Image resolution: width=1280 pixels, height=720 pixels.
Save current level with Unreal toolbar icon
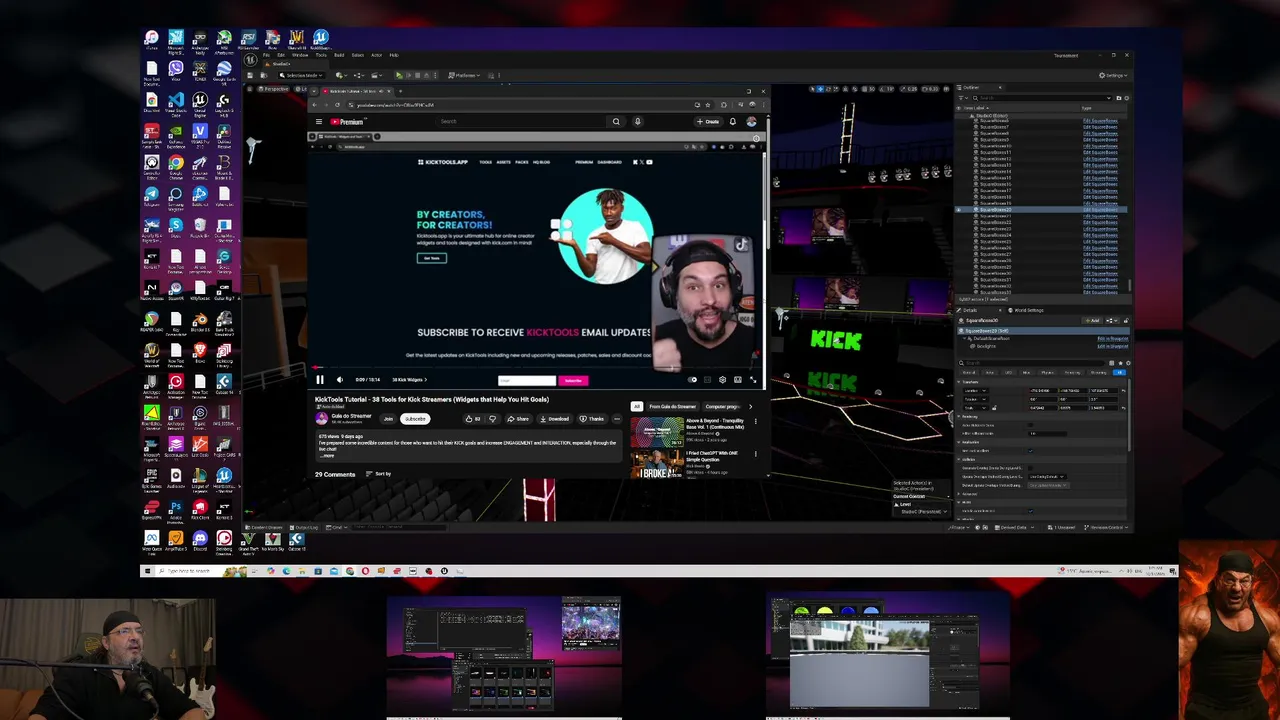[250, 75]
